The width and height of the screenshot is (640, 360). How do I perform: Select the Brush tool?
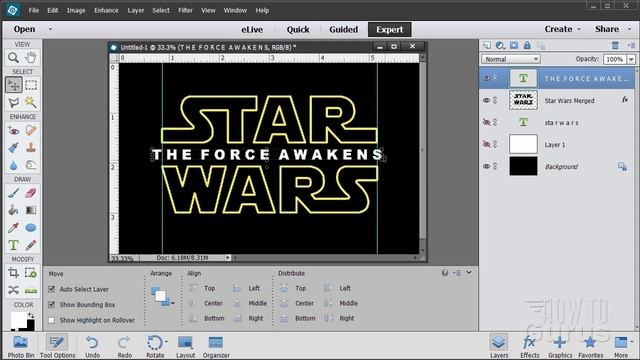tap(13, 193)
